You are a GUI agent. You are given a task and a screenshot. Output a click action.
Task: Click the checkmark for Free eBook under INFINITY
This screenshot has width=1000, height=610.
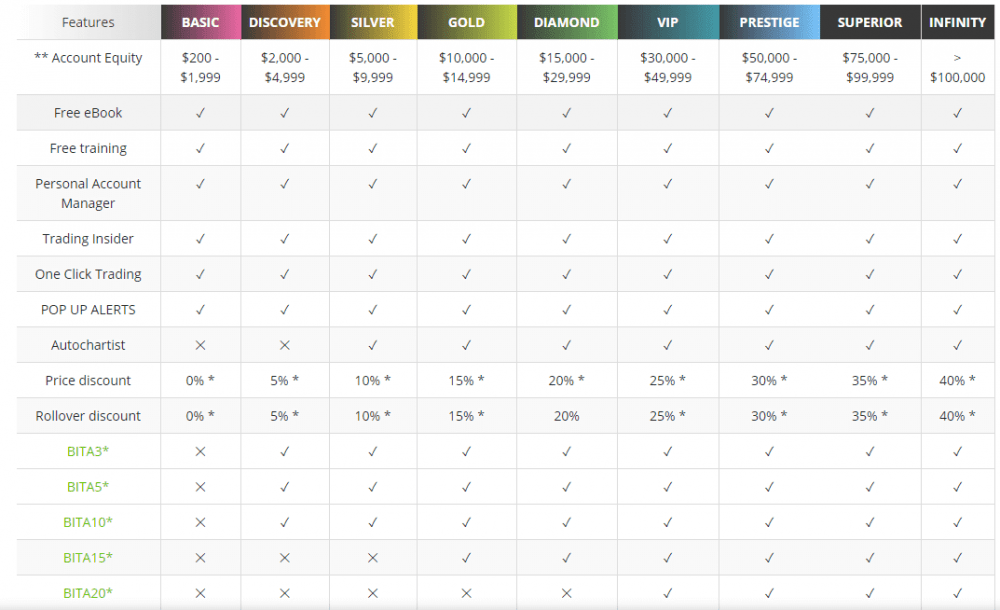[957, 113]
